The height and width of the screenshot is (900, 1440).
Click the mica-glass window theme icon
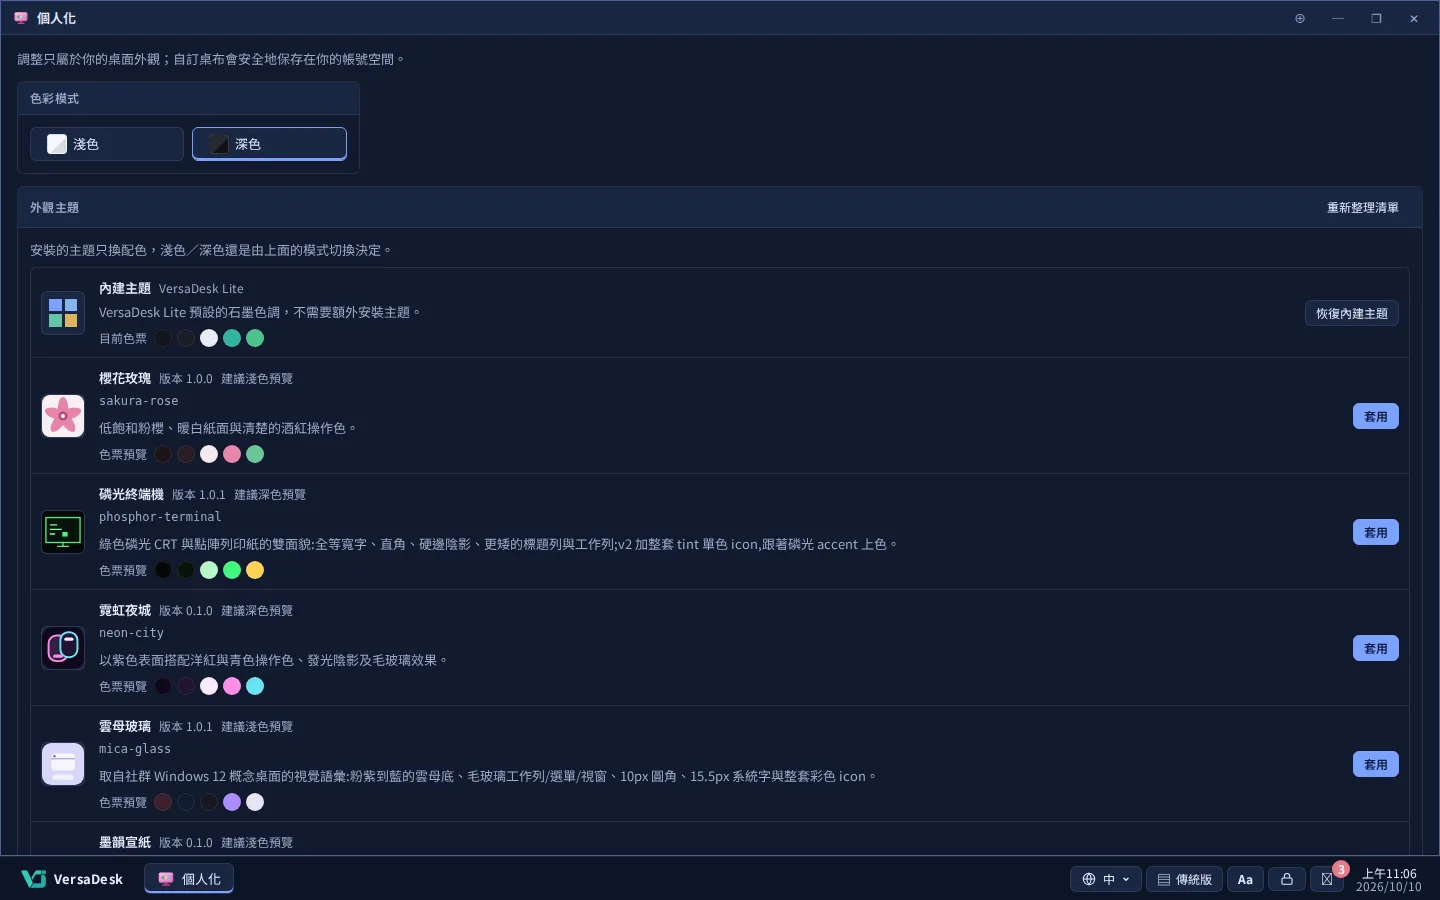click(x=63, y=764)
